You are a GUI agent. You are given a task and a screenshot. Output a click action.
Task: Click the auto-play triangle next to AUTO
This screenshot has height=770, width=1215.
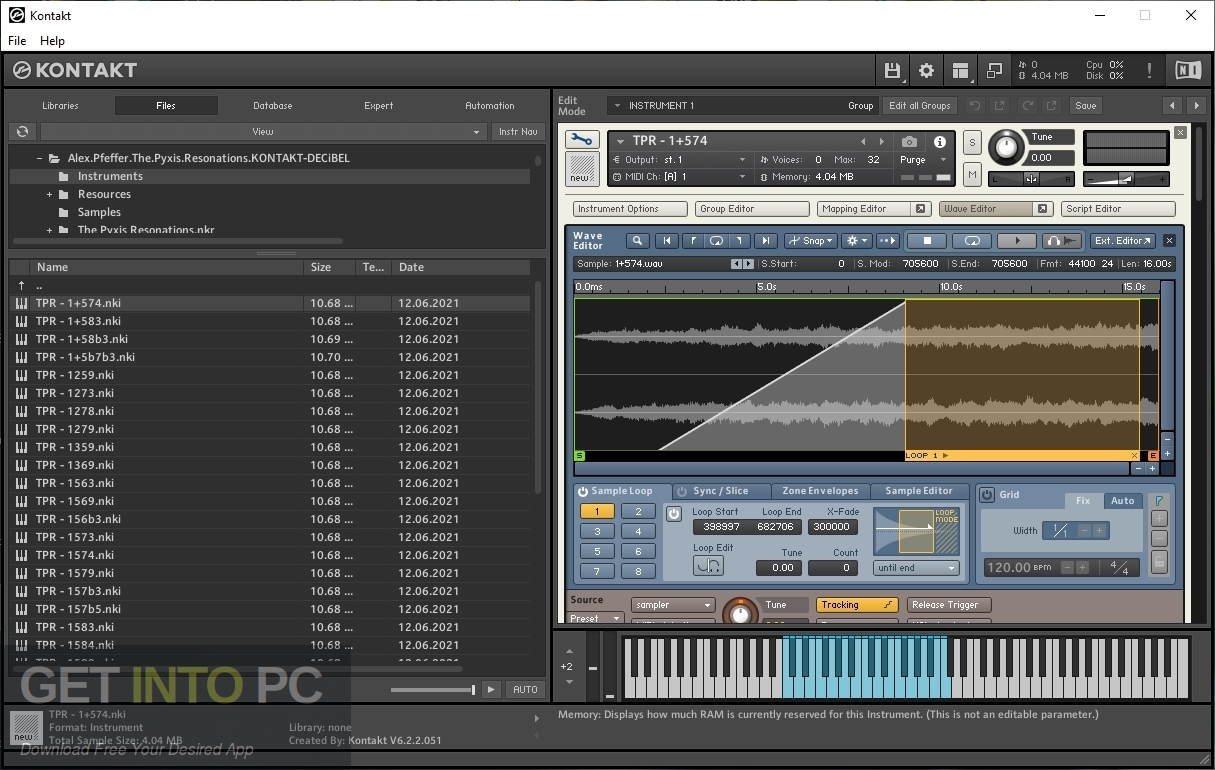pos(491,689)
